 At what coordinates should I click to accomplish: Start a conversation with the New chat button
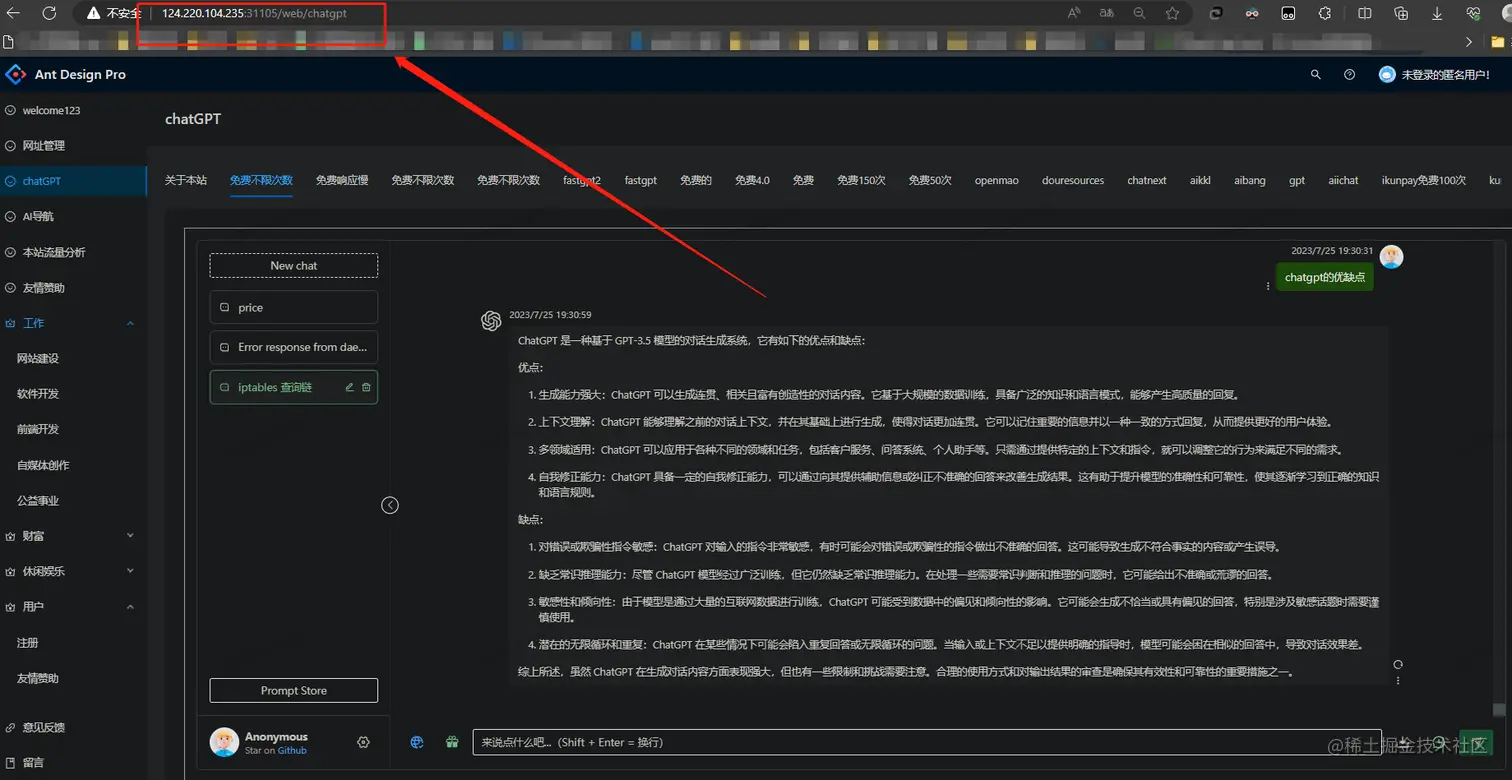click(294, 265)
